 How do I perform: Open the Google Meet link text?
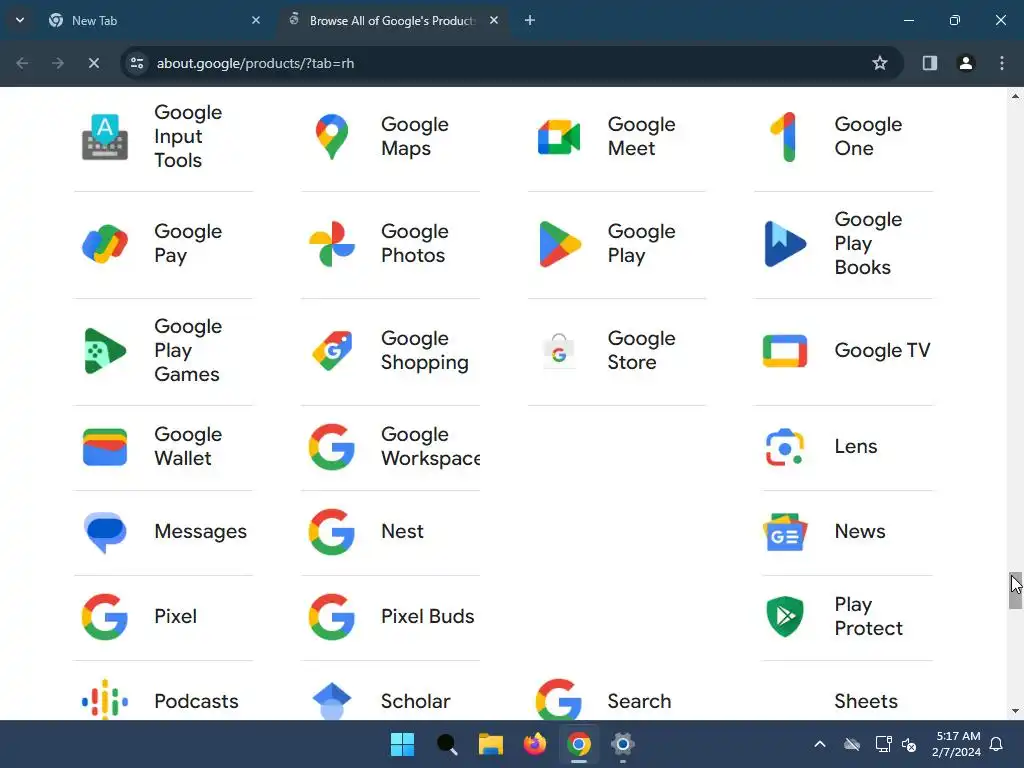(x=641, y=136)
